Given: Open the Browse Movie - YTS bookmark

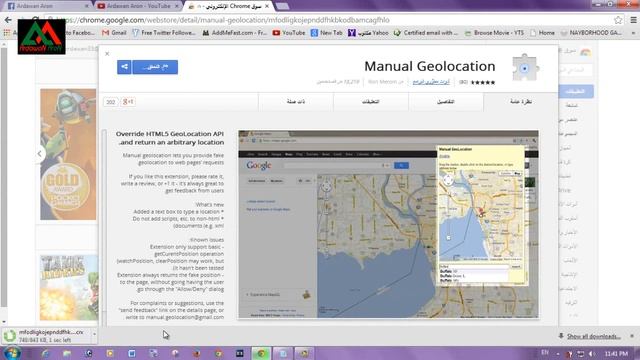Looking at the screenshot, I should [x=494, y=33].
